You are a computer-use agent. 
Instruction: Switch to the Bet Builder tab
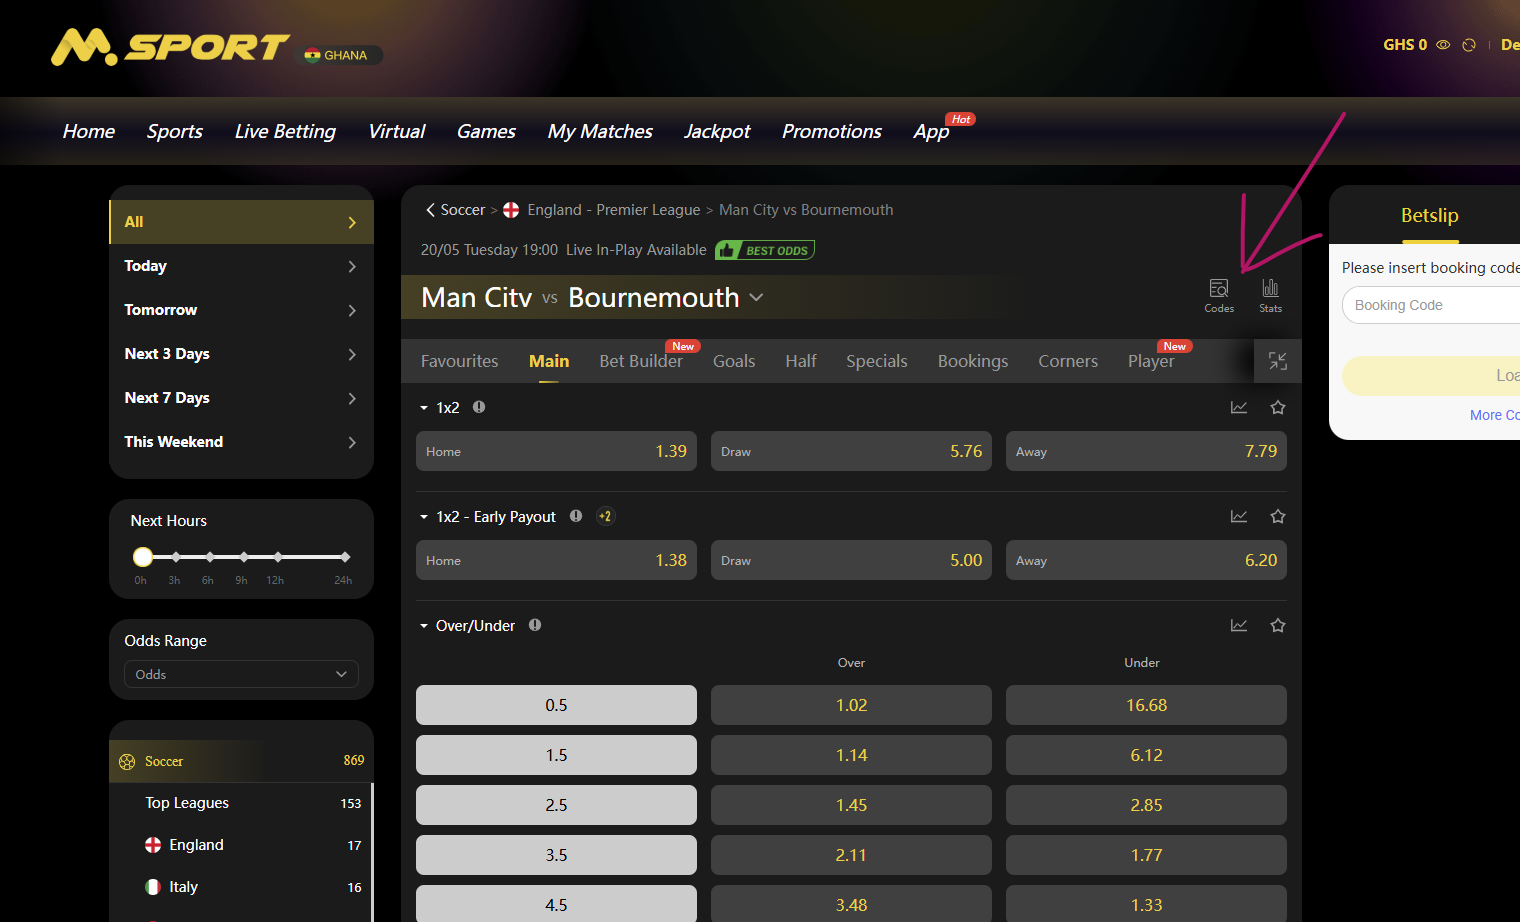tap(641, 361)
